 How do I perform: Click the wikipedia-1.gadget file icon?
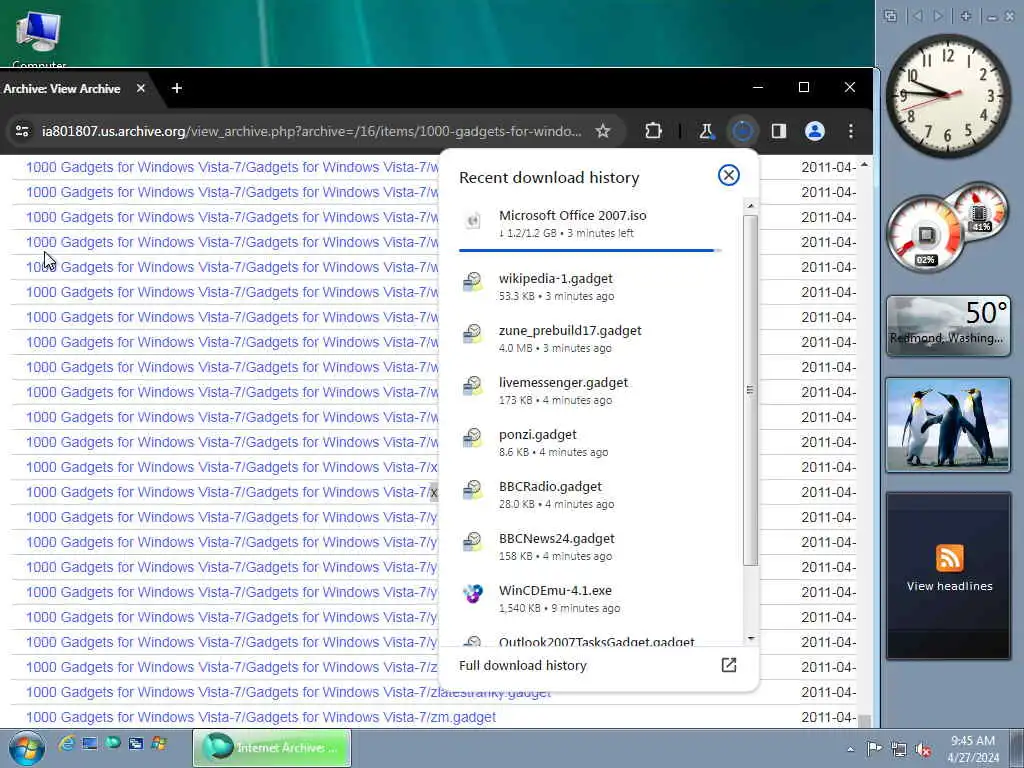coord(473,282)
